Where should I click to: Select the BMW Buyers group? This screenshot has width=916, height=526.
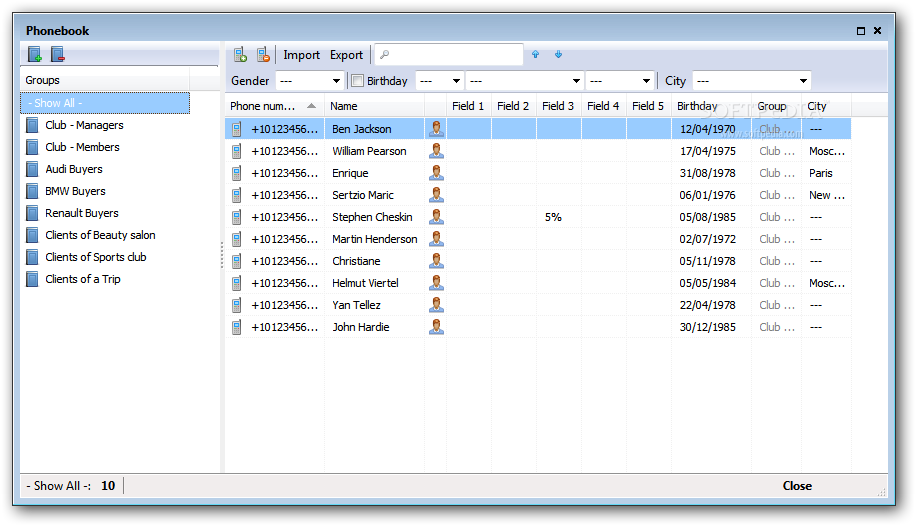tap(75, 191)
